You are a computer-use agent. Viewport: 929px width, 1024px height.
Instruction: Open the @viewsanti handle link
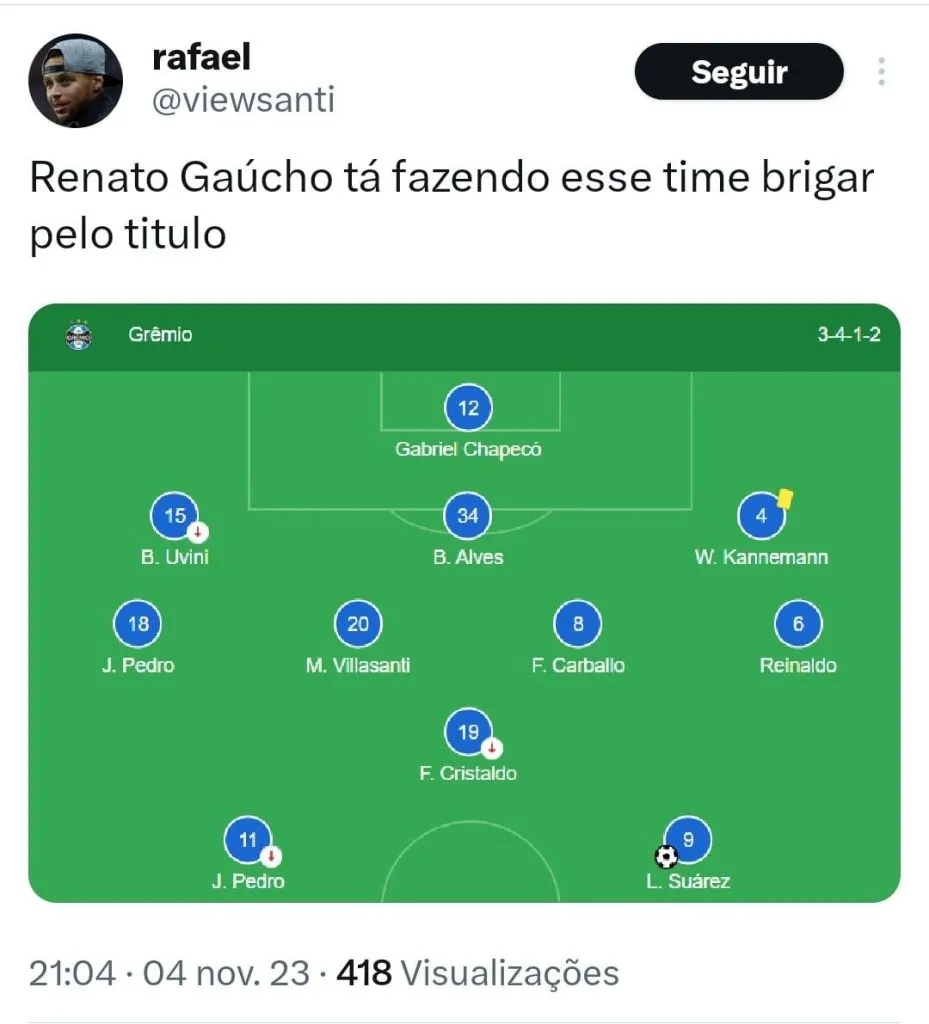(x=243, y=100)
